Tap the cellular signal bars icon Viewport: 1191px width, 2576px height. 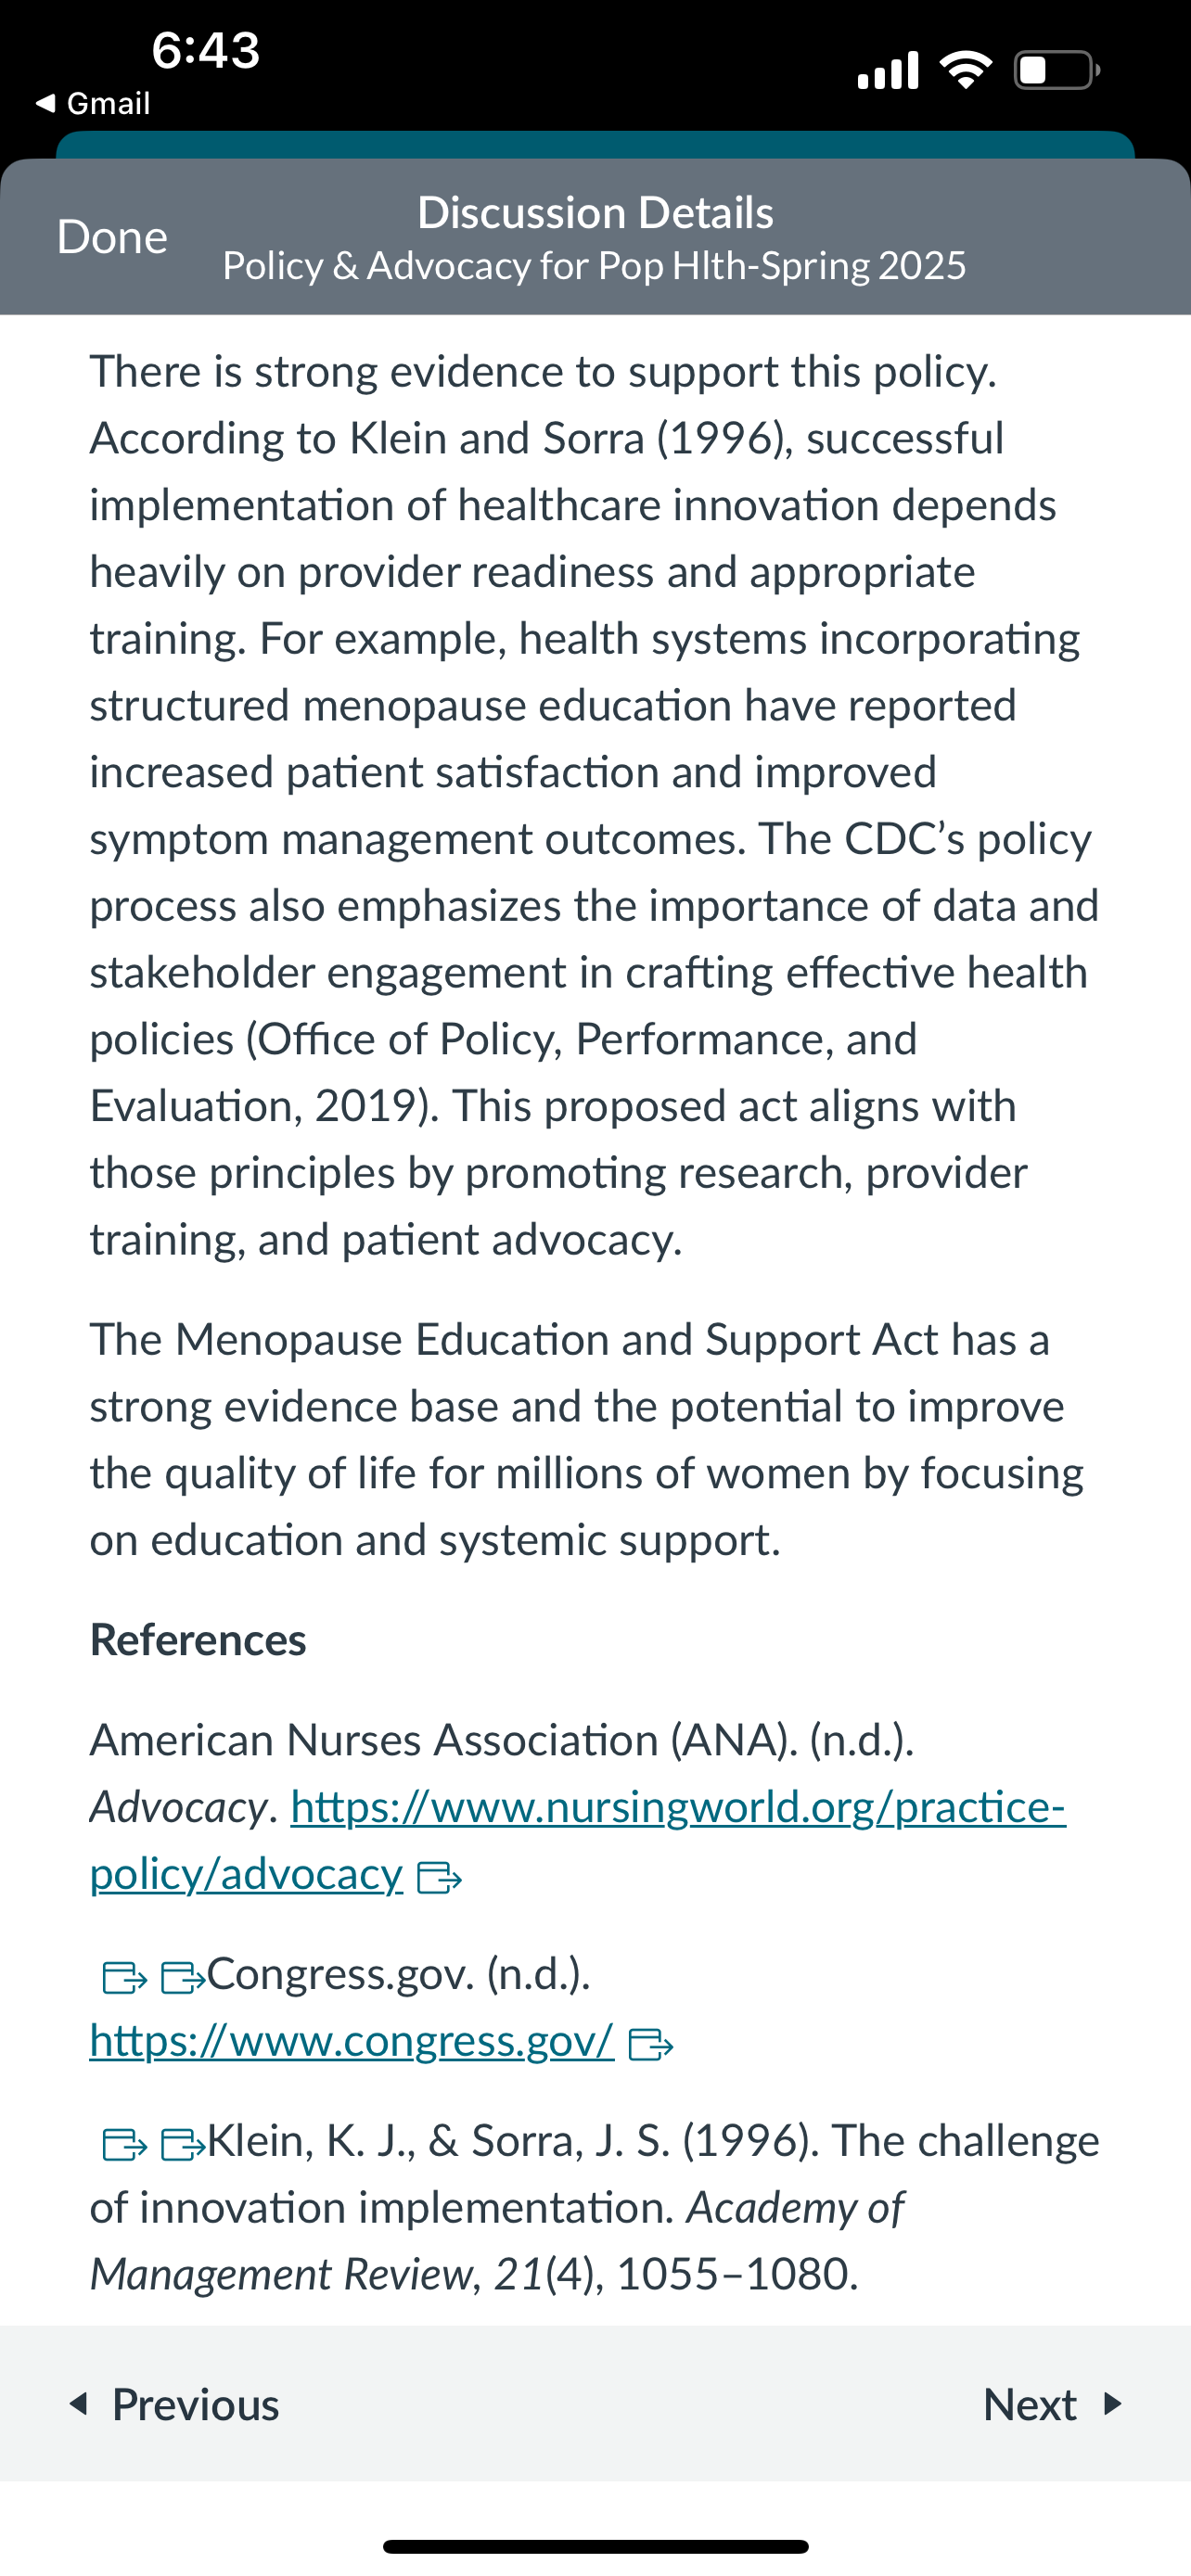point(888,70)
